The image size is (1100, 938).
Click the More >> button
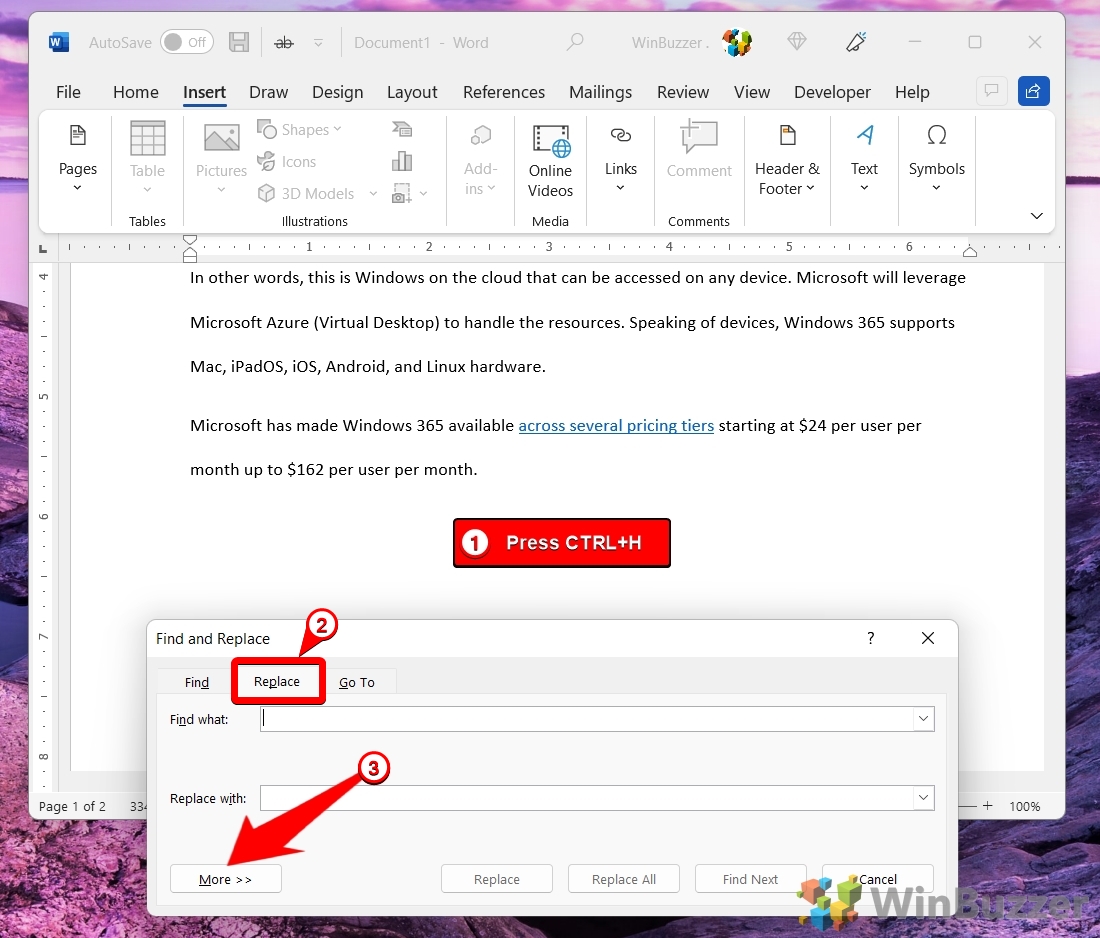tap(225, 879)
